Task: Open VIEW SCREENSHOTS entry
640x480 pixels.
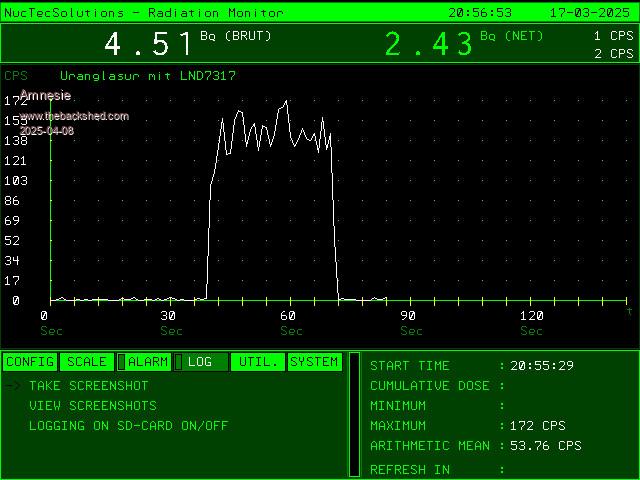Action: 92,406
